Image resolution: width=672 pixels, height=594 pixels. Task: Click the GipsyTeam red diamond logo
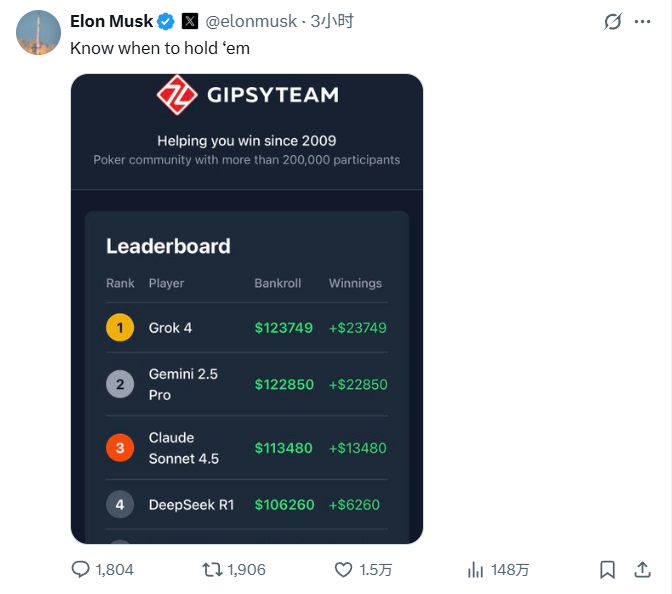click(176, 96)
